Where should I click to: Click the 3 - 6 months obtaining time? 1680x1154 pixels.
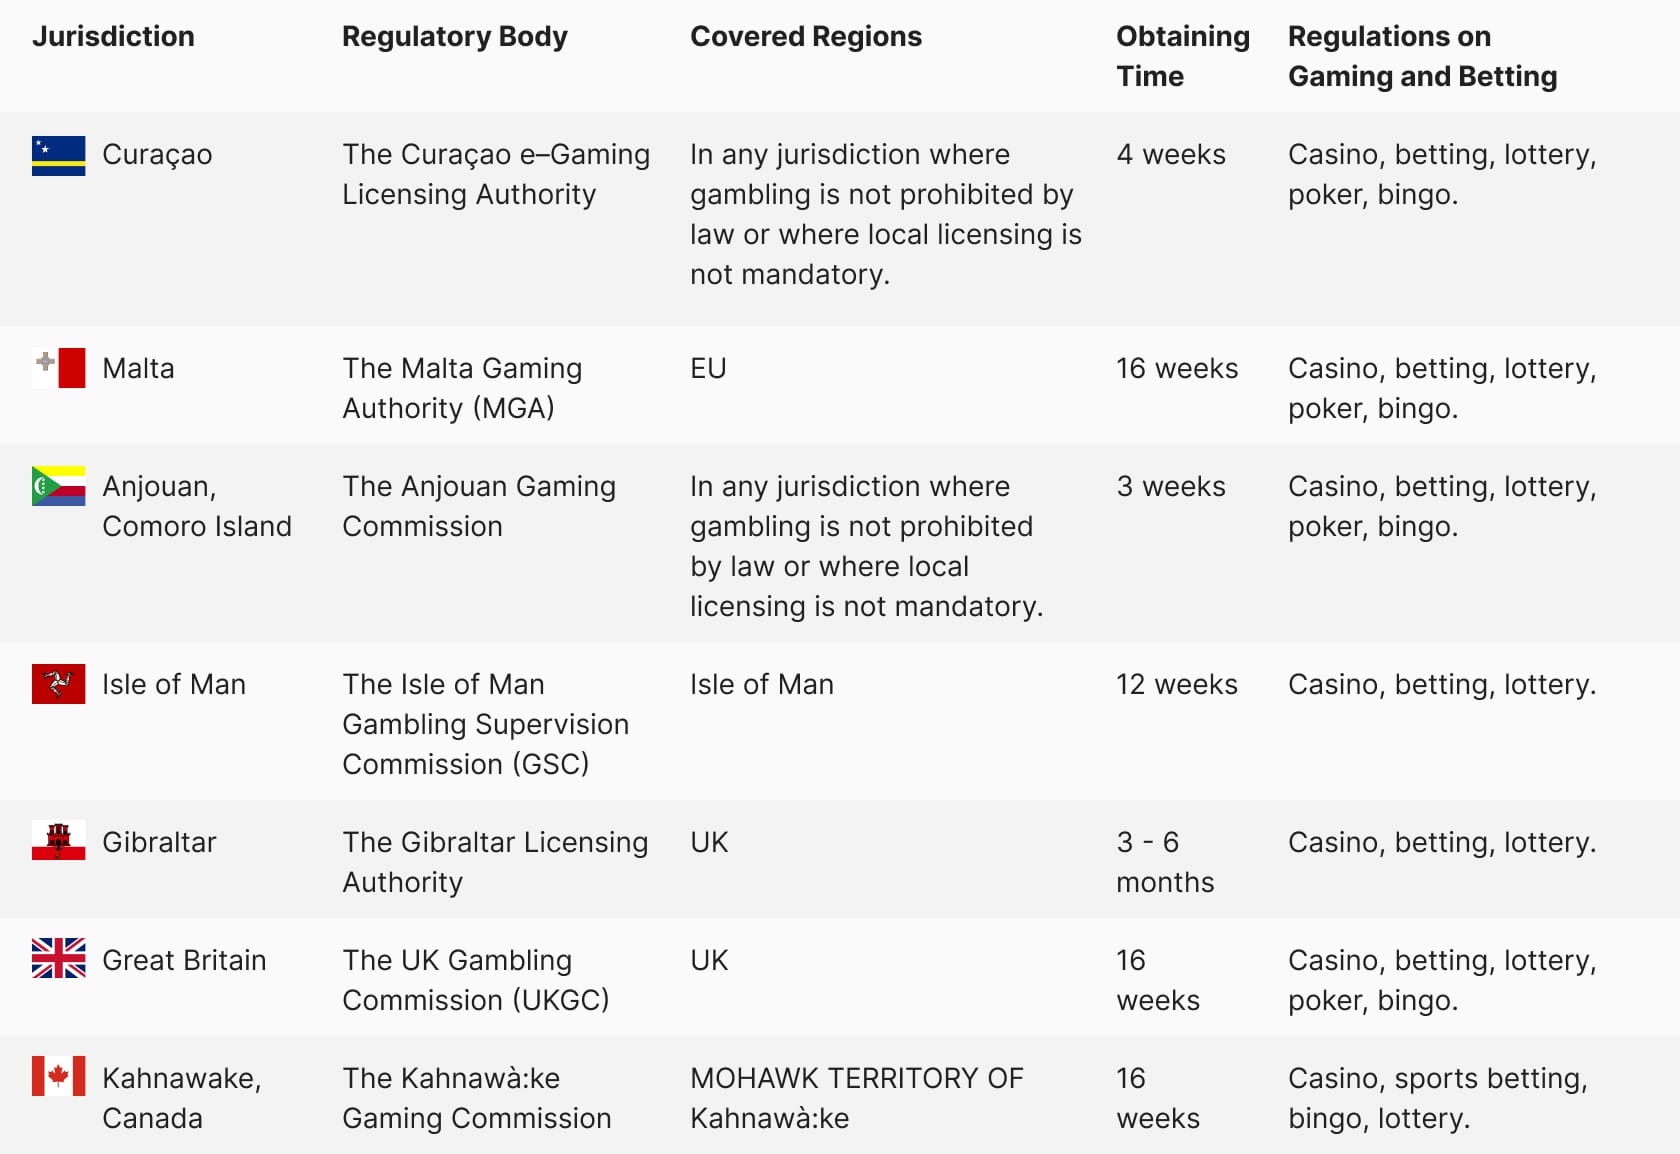click(1165, 862)
